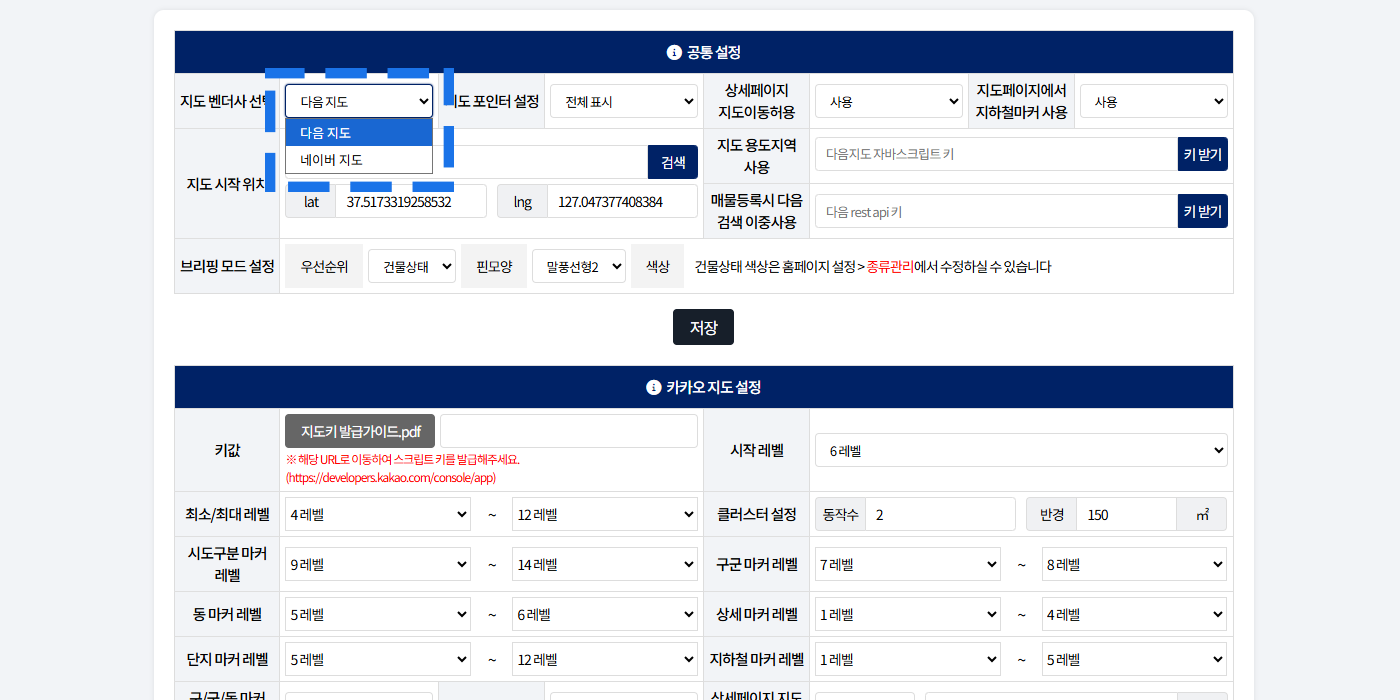Viewport: 1400px width, 700px height.
Task: Click info icon beside 공통 설정 header
Action: pos(674,52)
